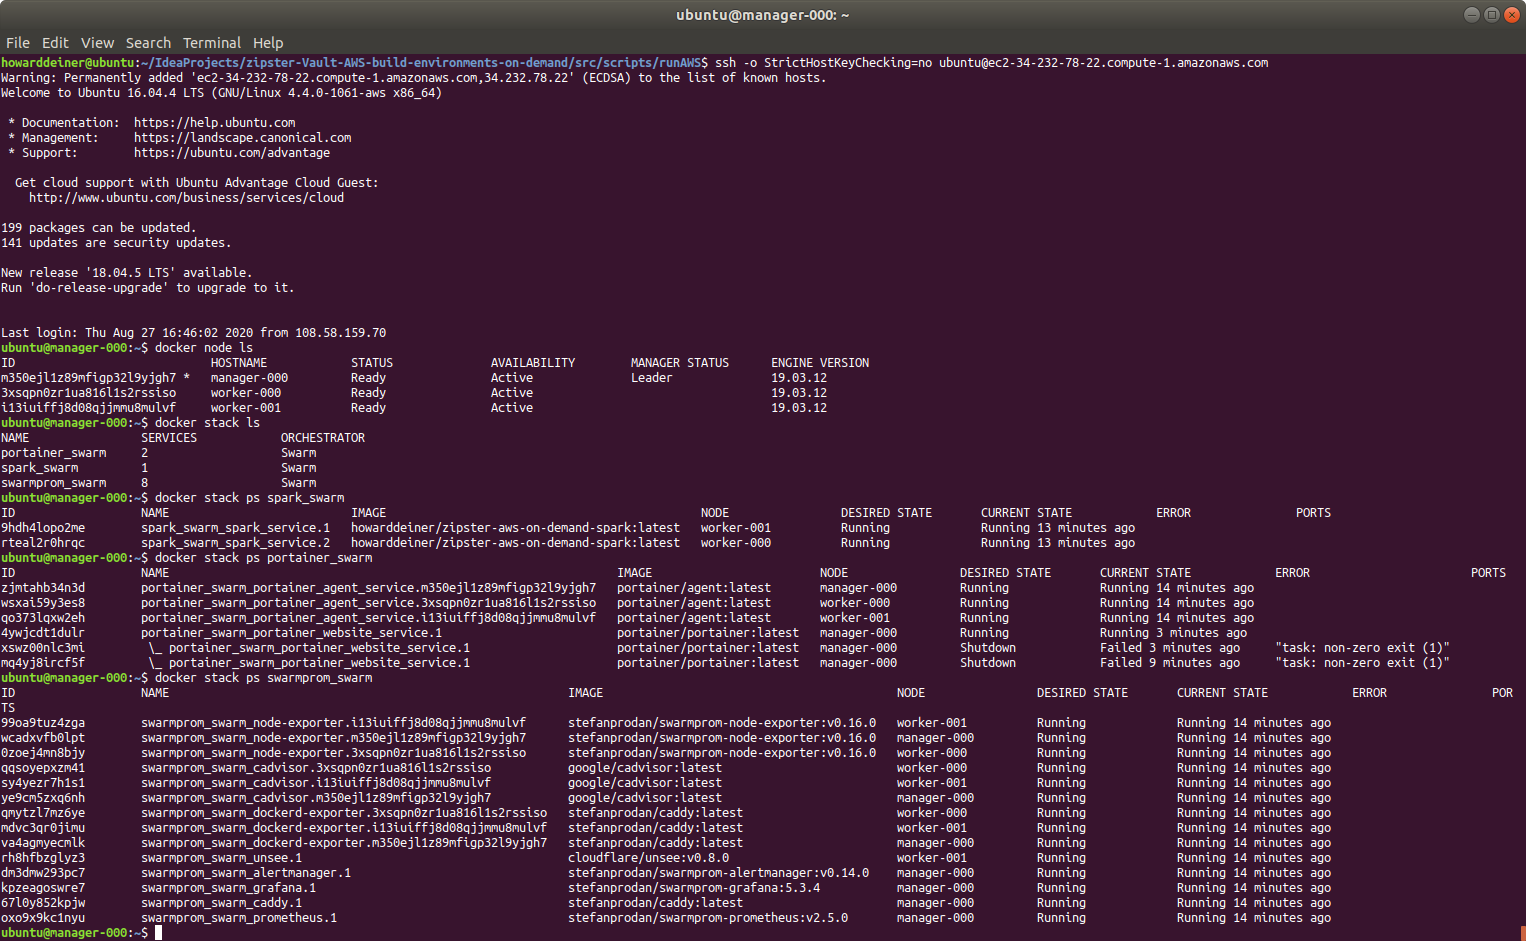Viewport: 1526px width, 941px height.
Task: Click cloudflare/unsee:v0.8.0 image name
Action: [x=648, y=858]
